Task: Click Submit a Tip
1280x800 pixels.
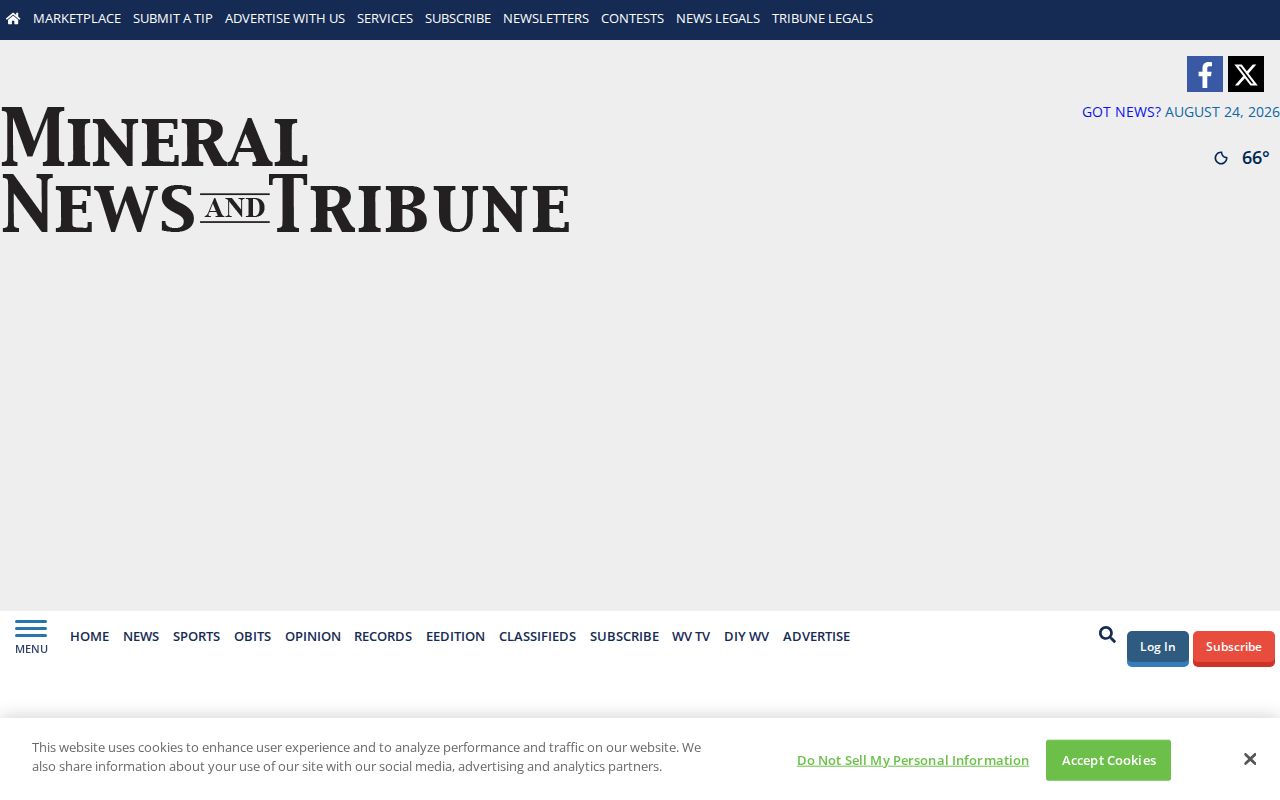Action: (173, 18)
